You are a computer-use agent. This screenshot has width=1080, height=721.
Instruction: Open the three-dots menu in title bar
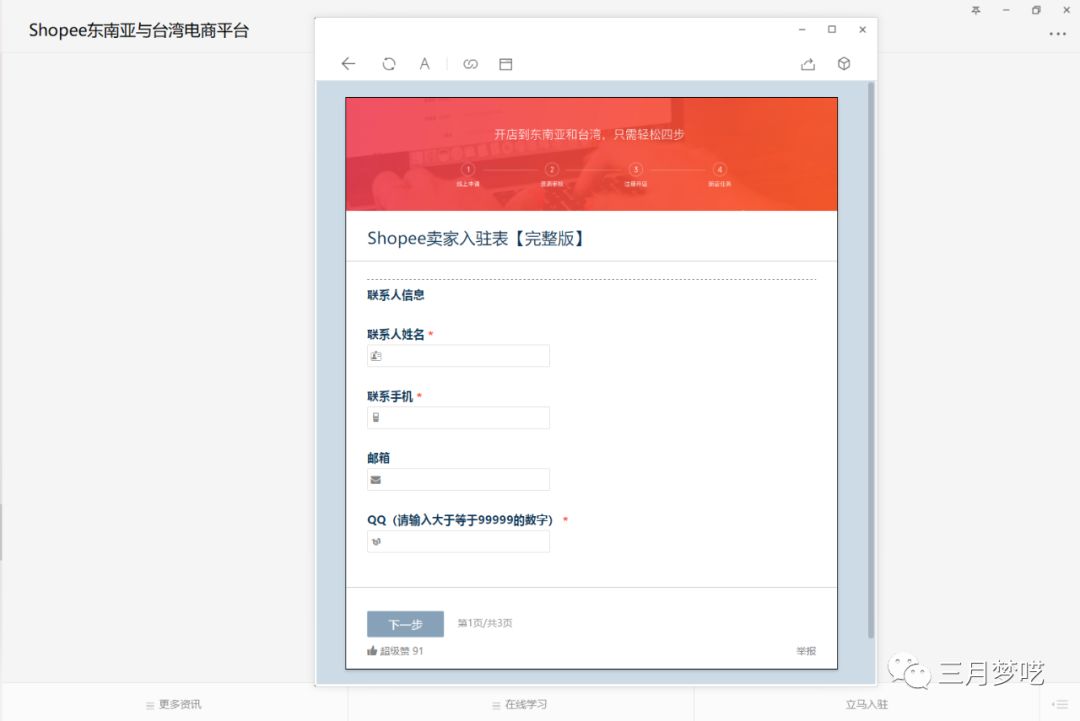[1057, 34]
